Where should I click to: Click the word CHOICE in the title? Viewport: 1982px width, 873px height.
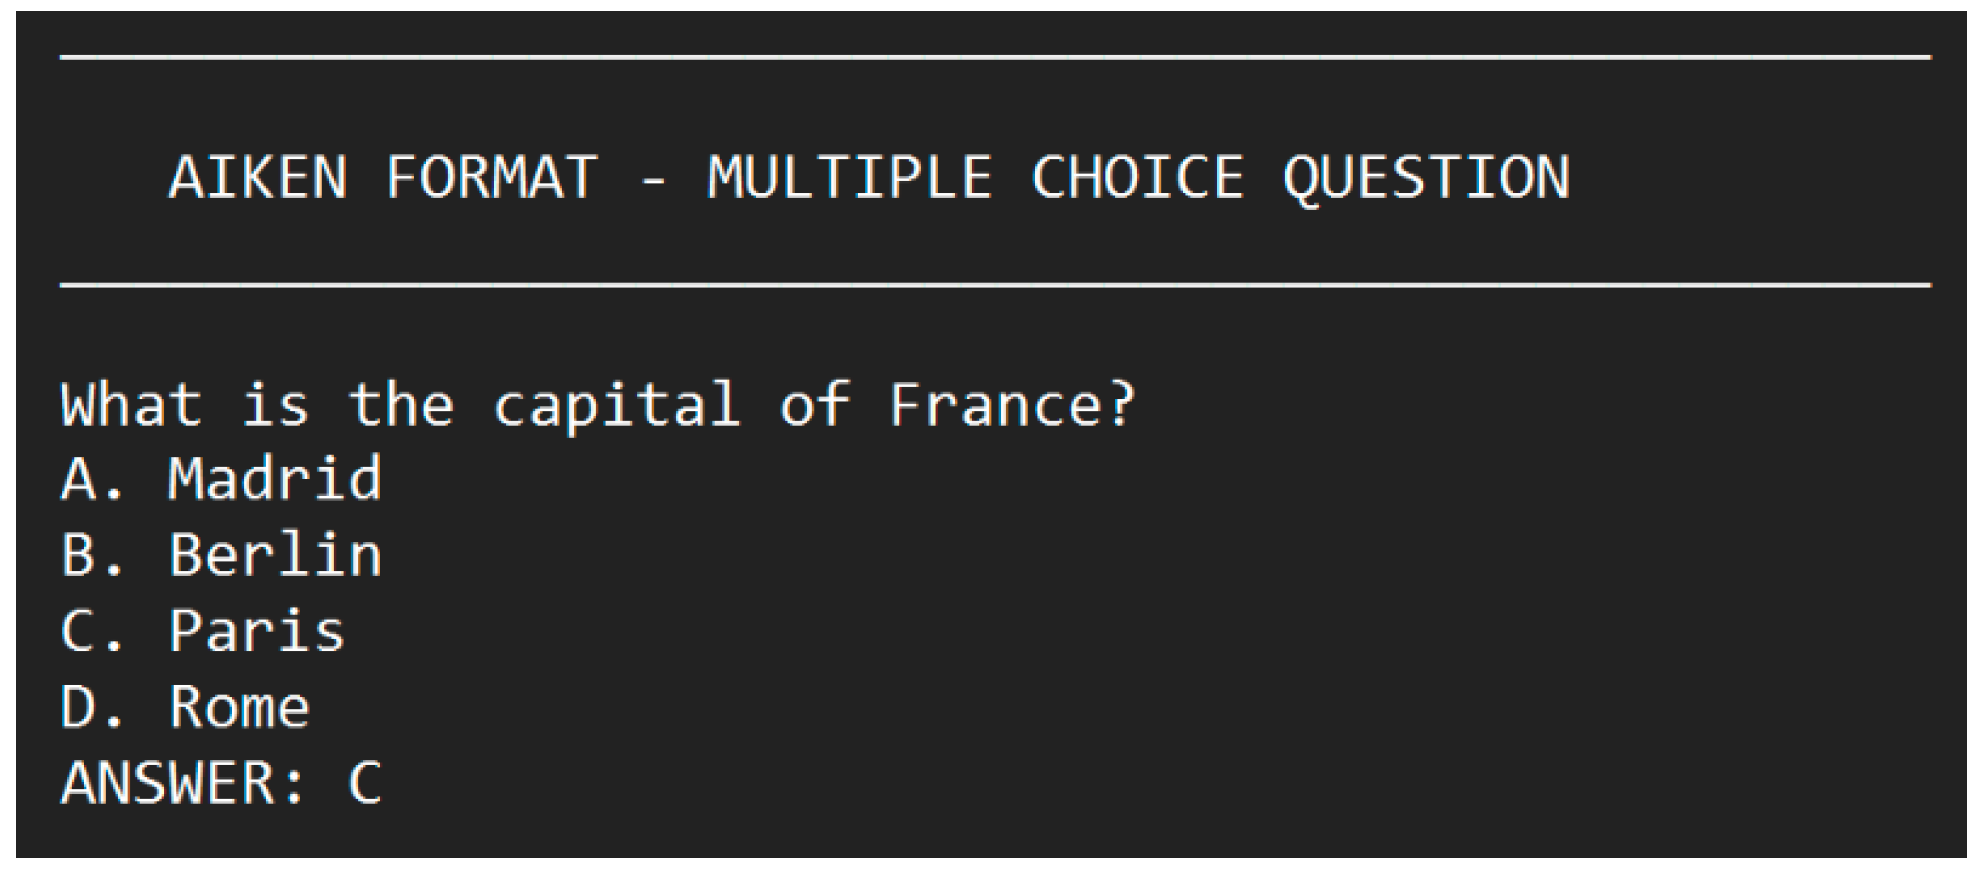1137,178
